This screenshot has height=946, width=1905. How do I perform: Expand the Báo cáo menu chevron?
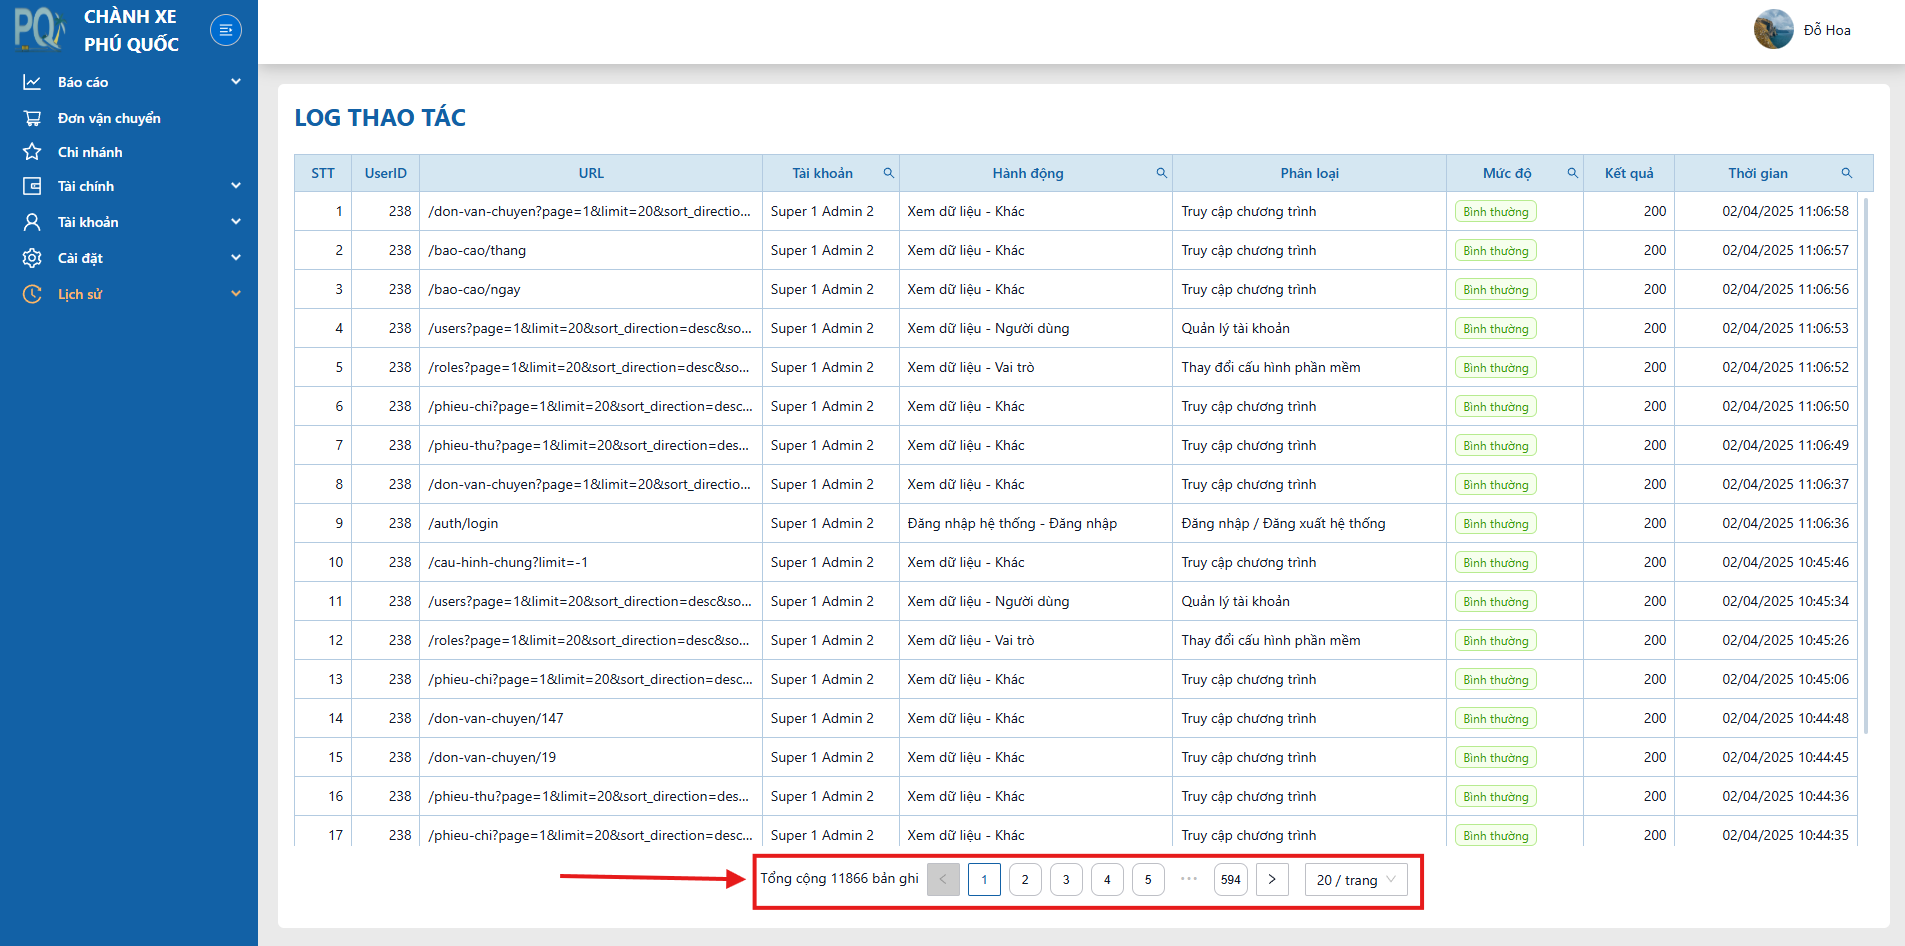tap(236, 82)
